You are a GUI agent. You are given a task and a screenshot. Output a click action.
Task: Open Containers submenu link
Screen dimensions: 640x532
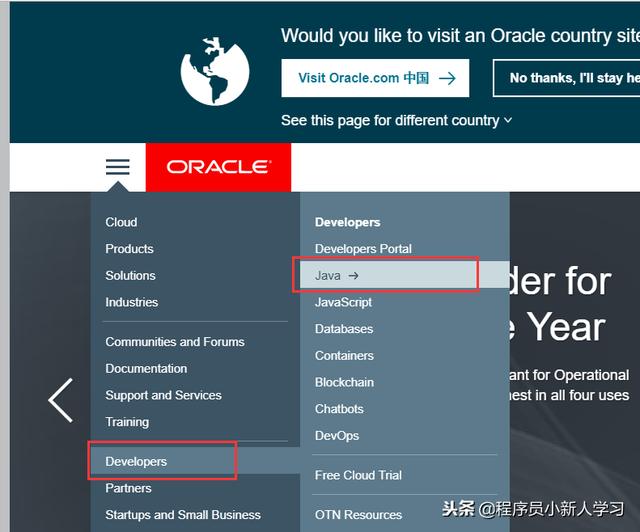click(344, 356)
